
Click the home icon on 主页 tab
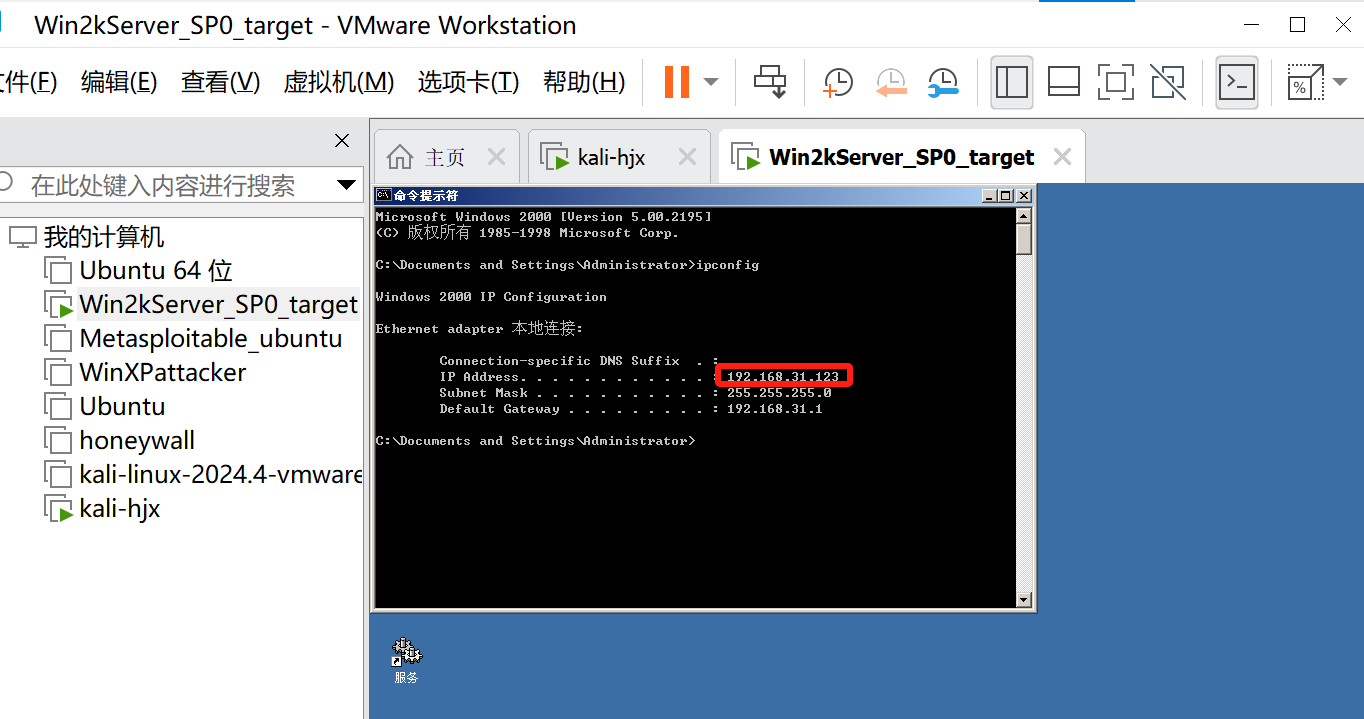click(x=399, y=157)
